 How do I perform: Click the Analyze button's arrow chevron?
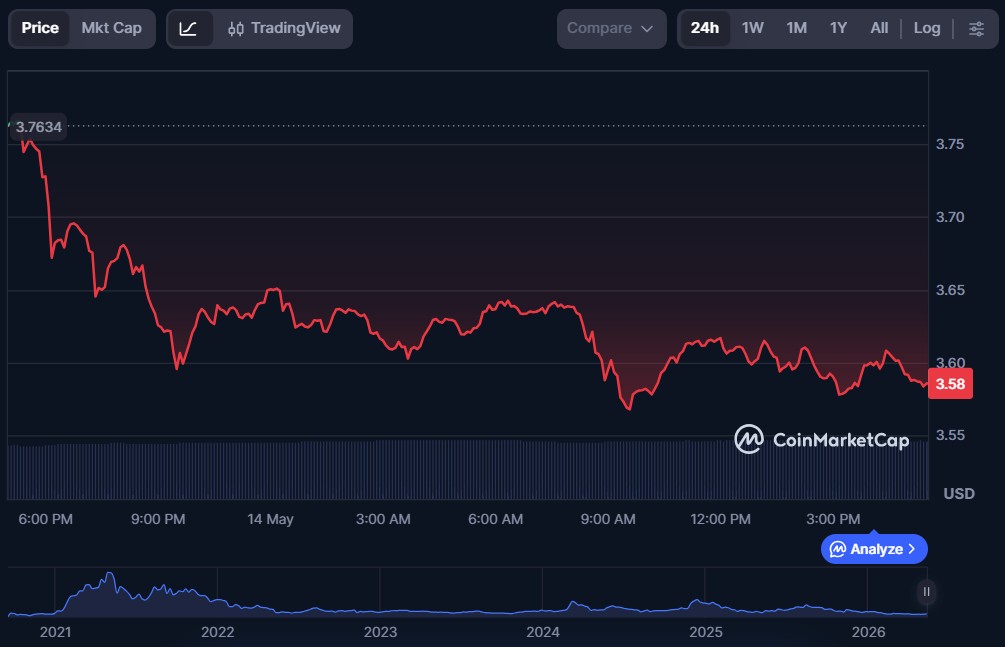click(x=912, y=550)
